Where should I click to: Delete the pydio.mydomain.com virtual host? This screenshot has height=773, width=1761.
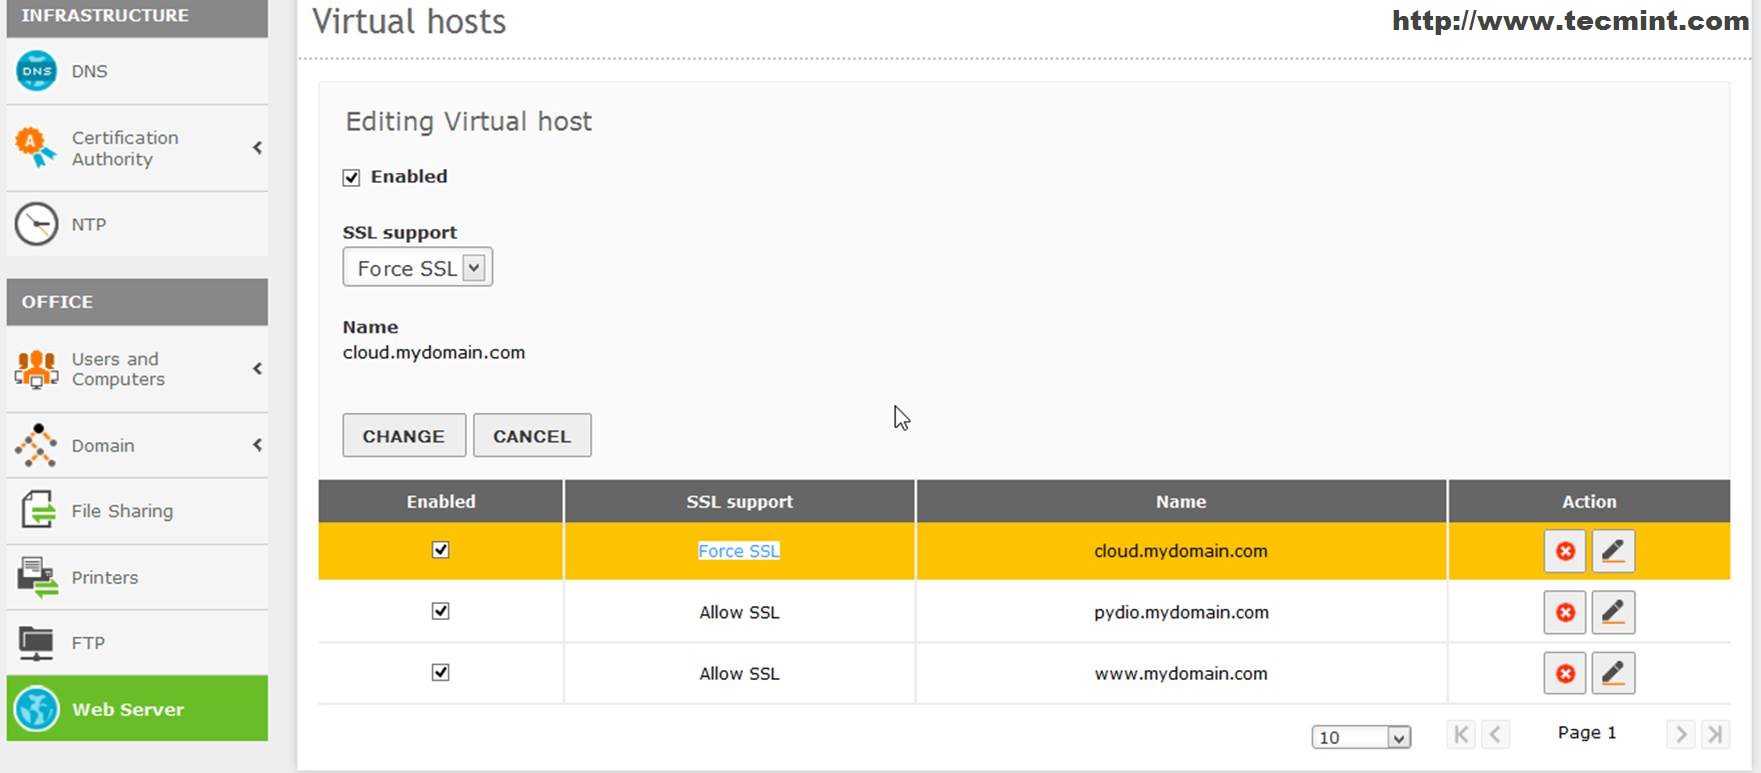1565,612
